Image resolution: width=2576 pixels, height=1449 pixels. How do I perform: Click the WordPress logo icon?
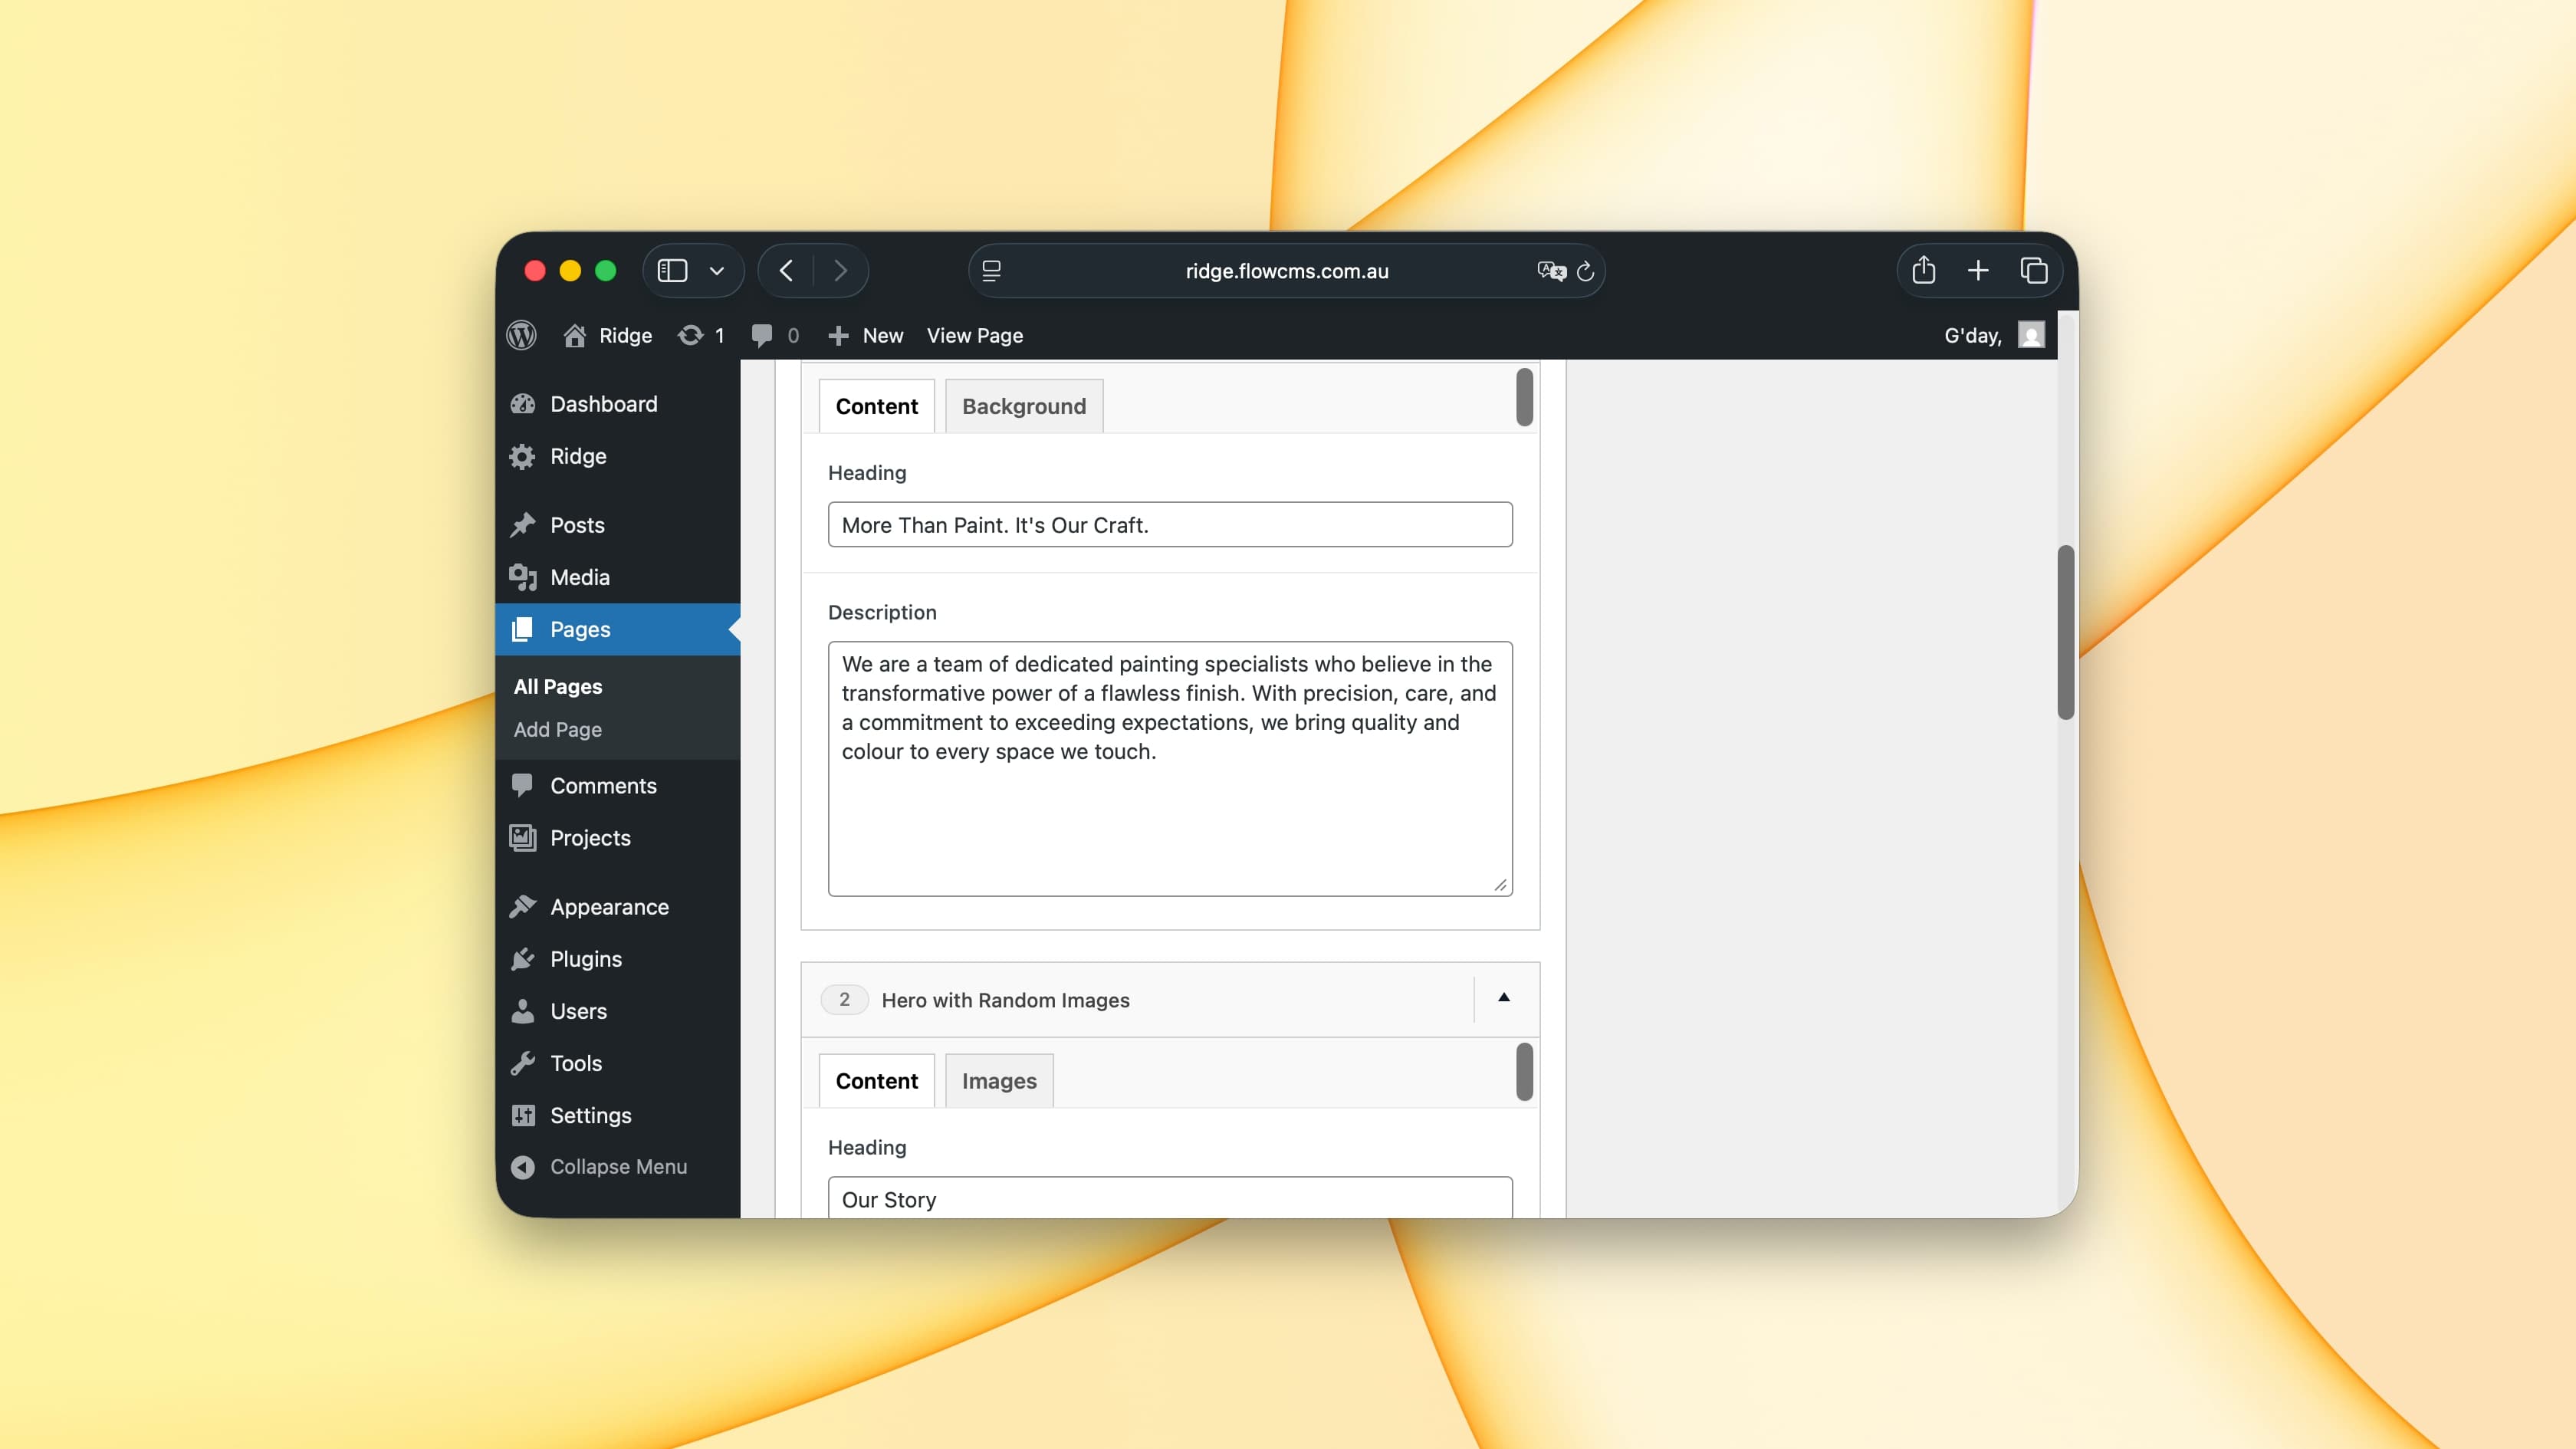click(521, 335)
